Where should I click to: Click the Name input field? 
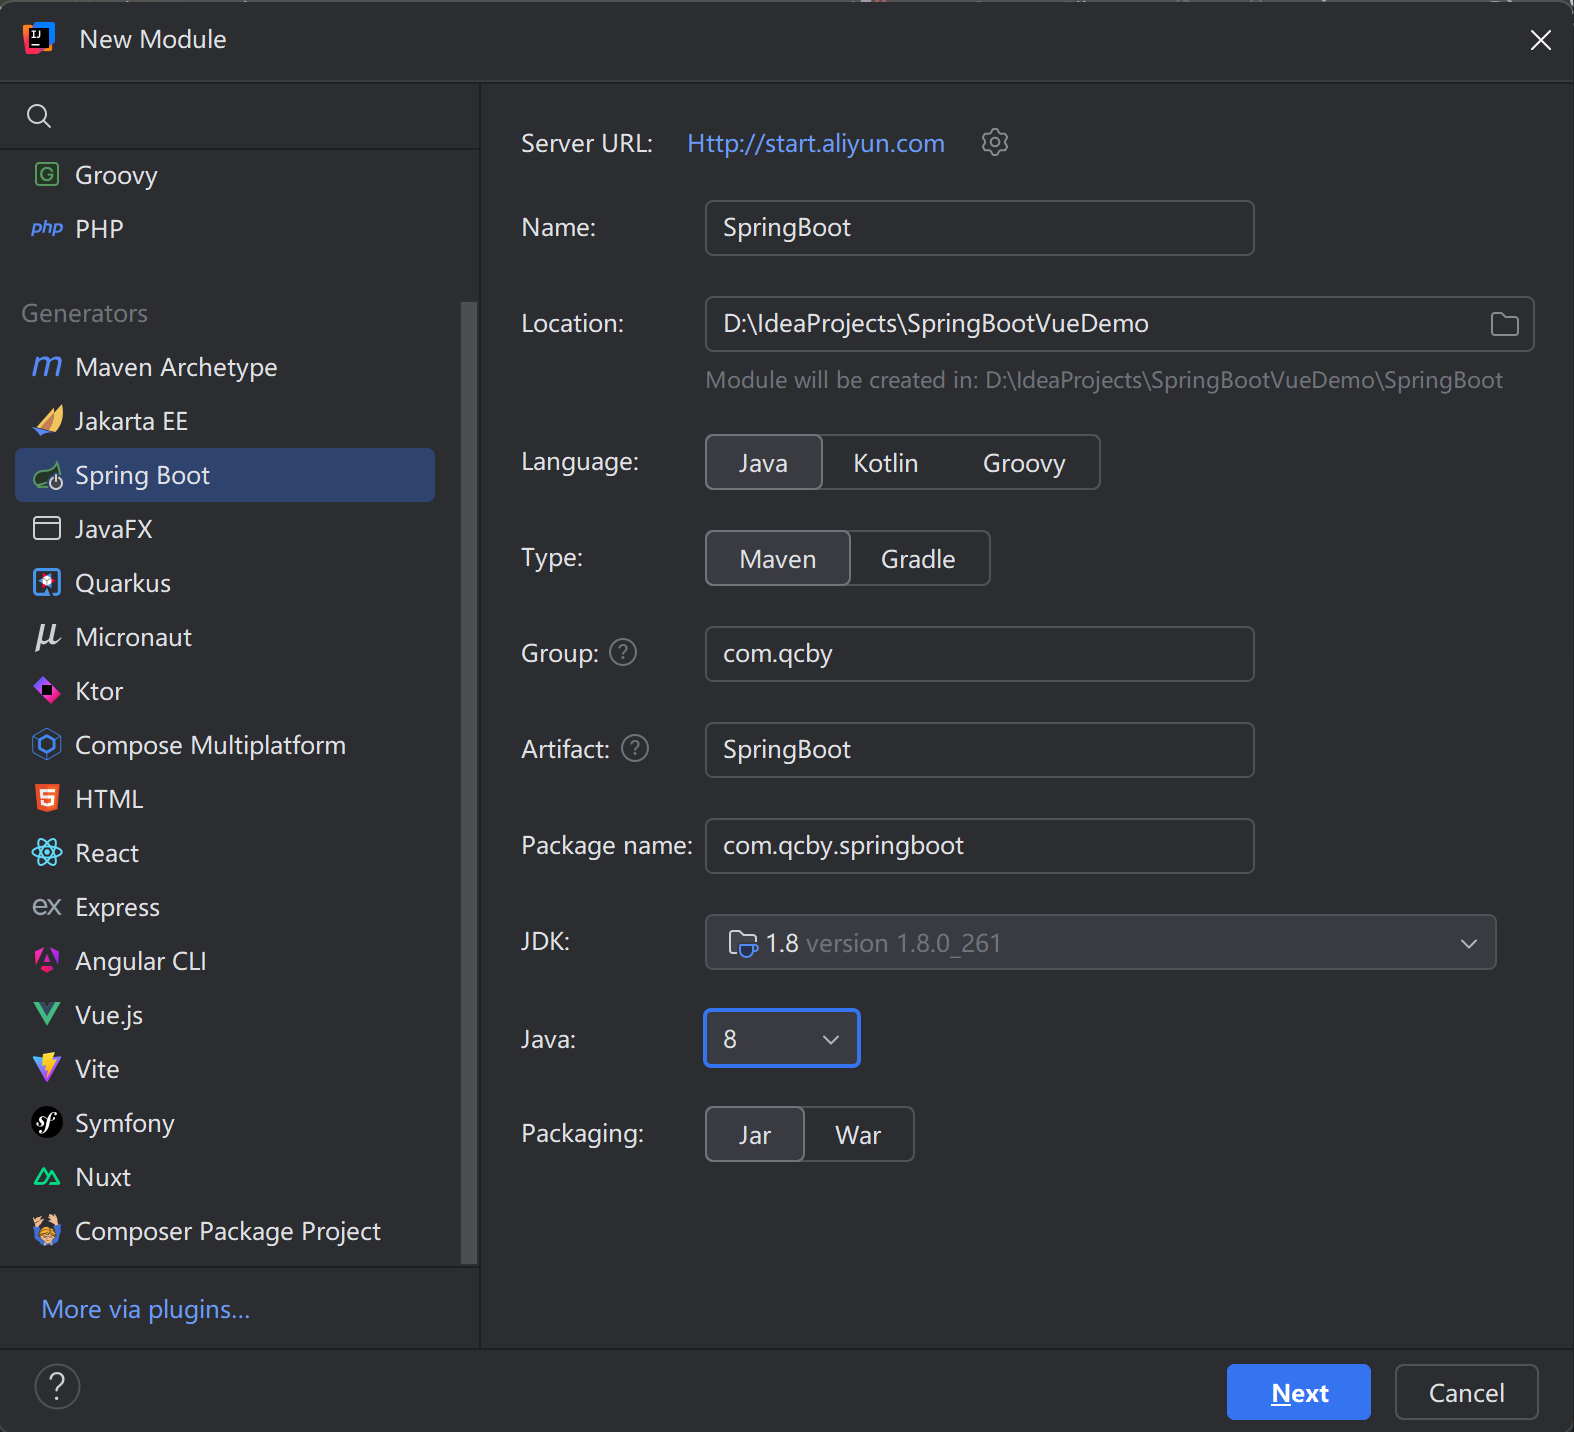tap(980, 228)
